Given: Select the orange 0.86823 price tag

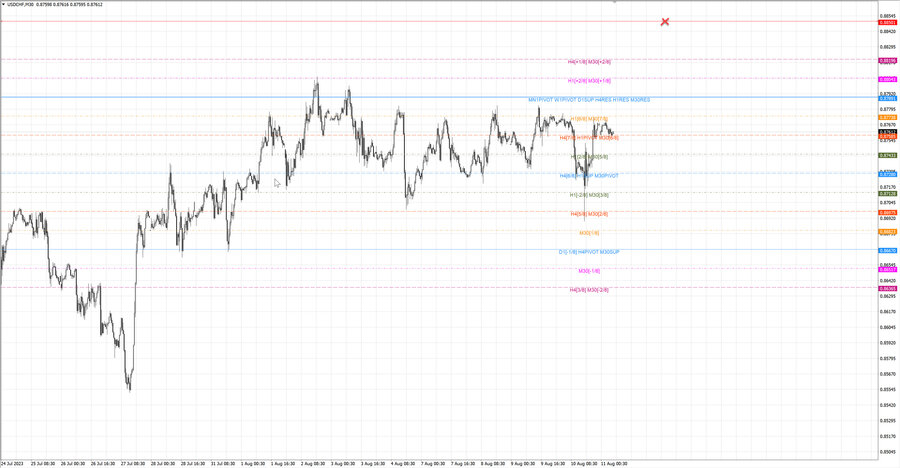Looking at the screenshot, I should click(x=888, y=232).
